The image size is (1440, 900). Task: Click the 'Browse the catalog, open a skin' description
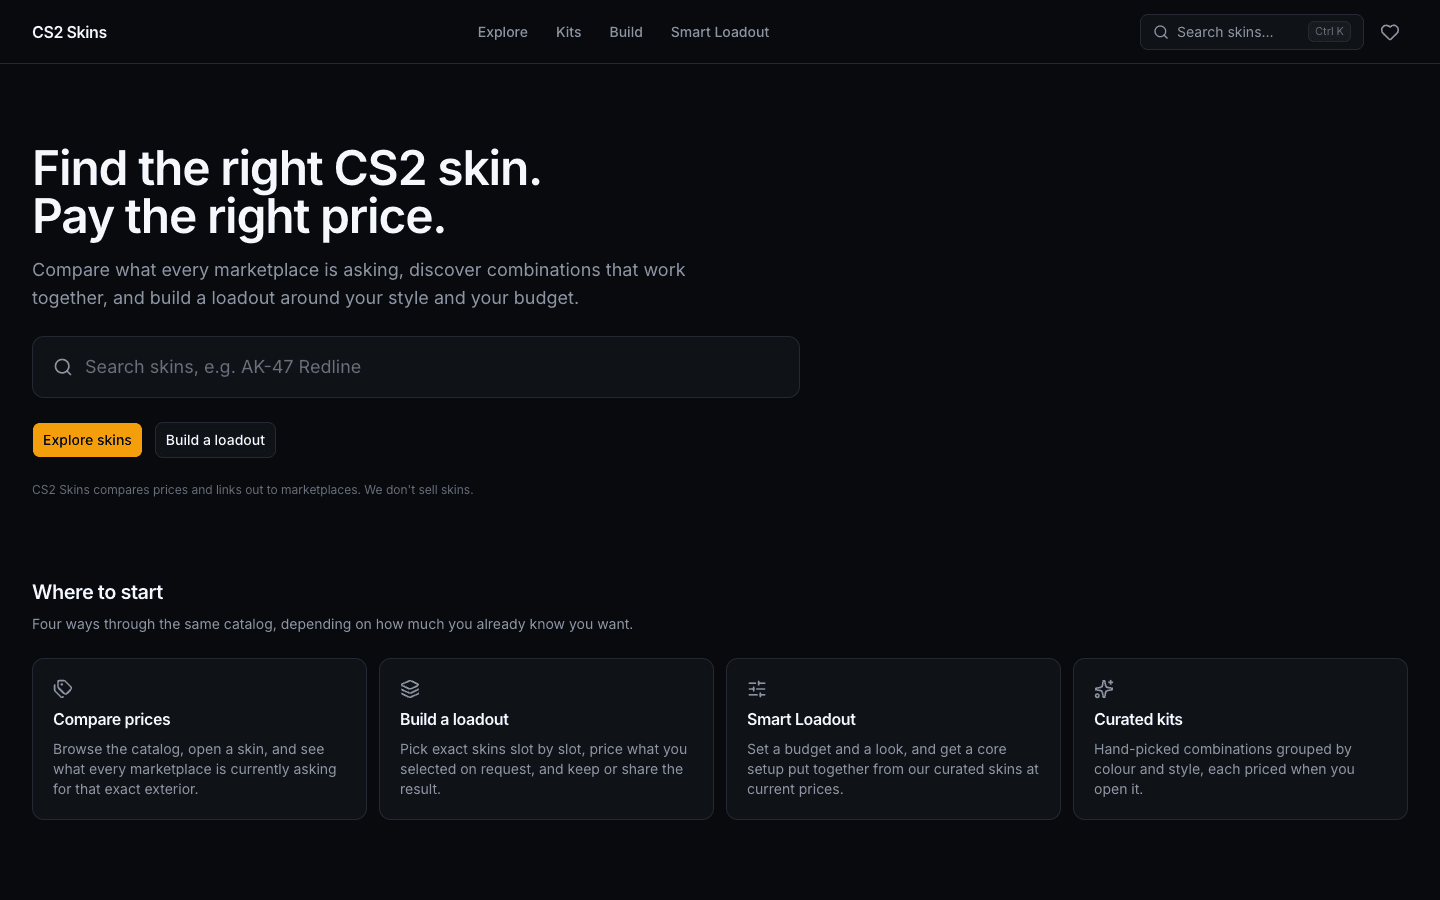coord(195,769)
